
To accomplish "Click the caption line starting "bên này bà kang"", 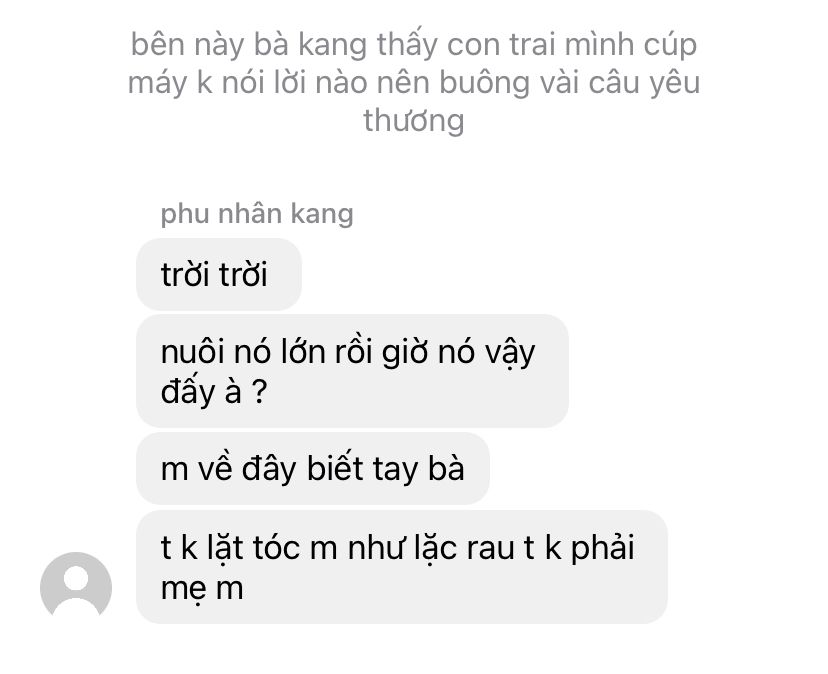I will [x=414, y=44].
